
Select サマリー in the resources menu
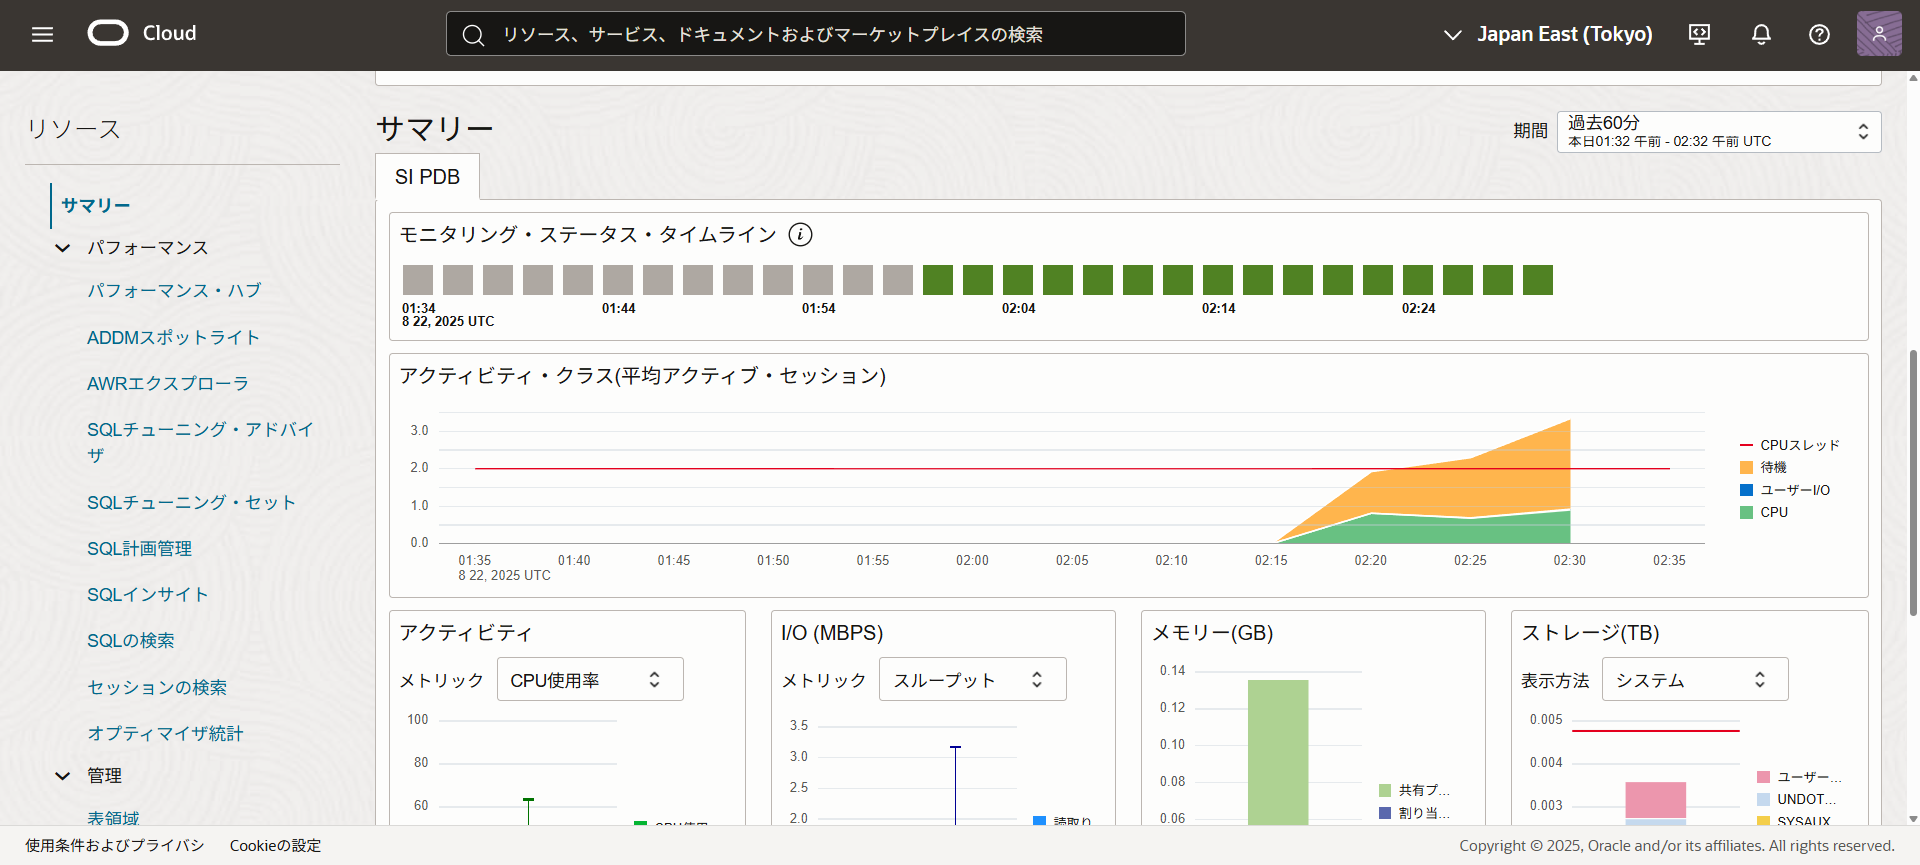96,205
